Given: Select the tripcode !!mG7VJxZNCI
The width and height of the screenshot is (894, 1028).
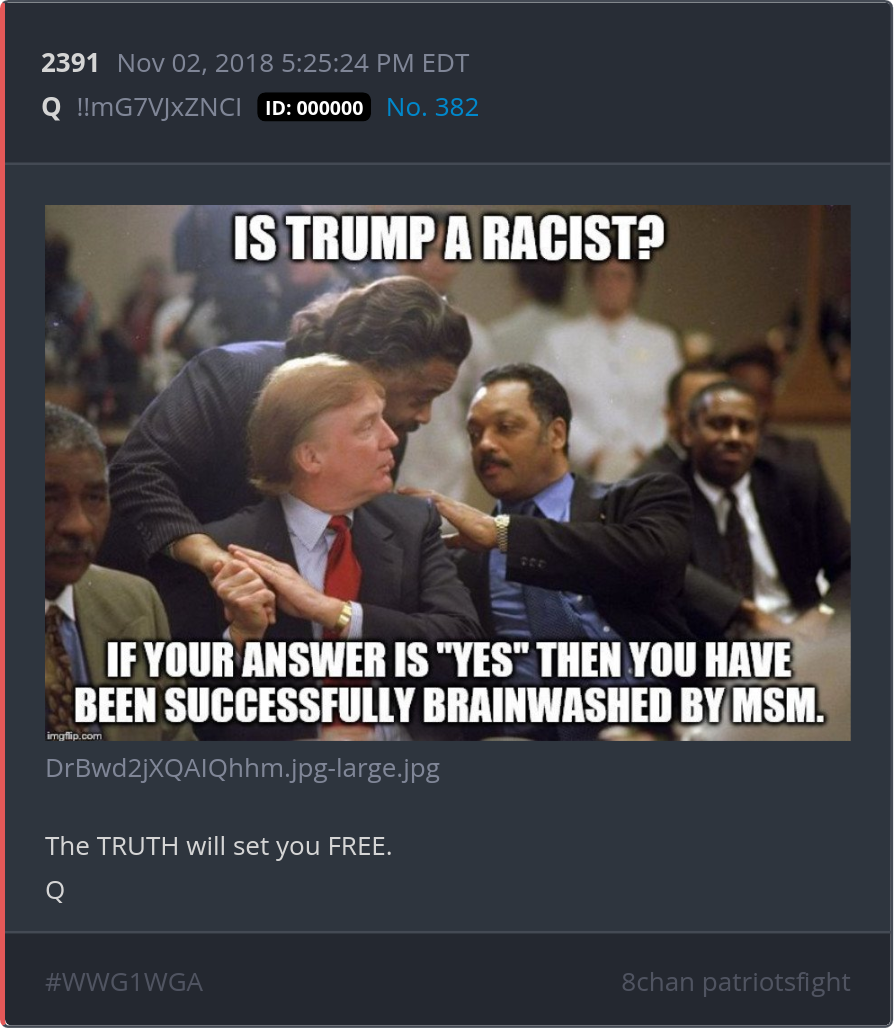Looking at the screenshot, I should pyautogui.click(x=159, y=108).
